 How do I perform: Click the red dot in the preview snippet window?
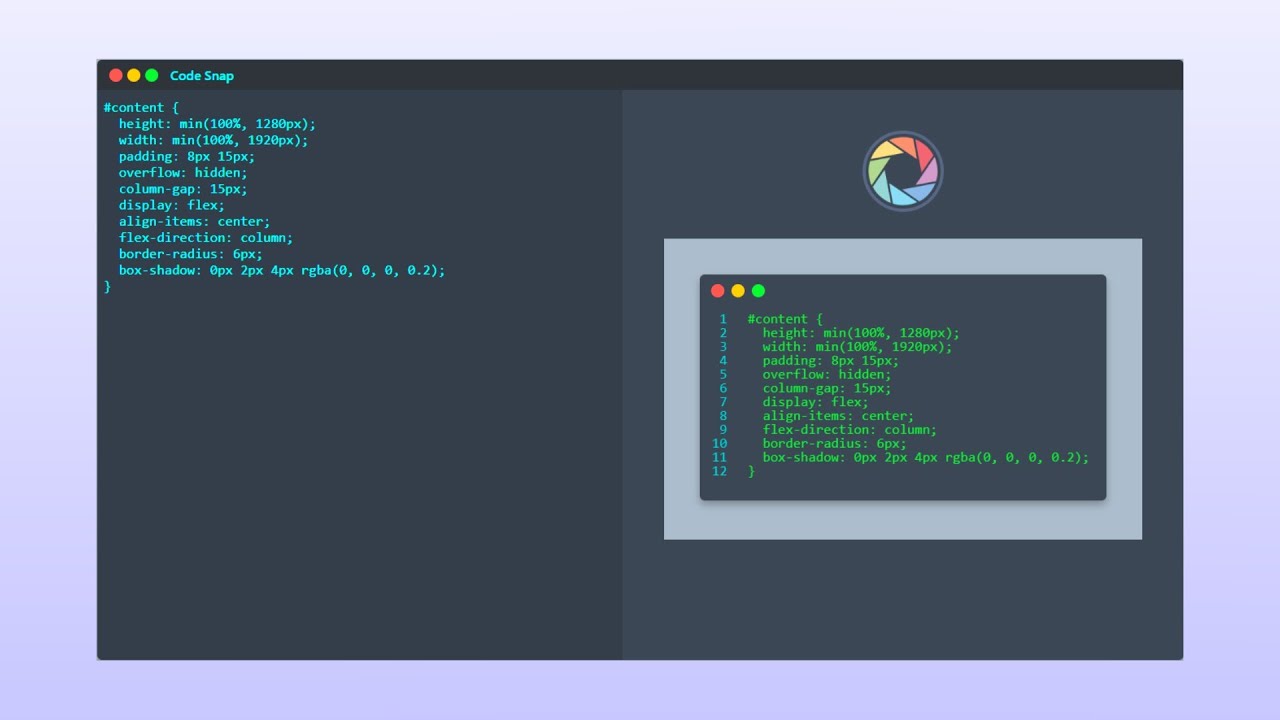point(718,291)
